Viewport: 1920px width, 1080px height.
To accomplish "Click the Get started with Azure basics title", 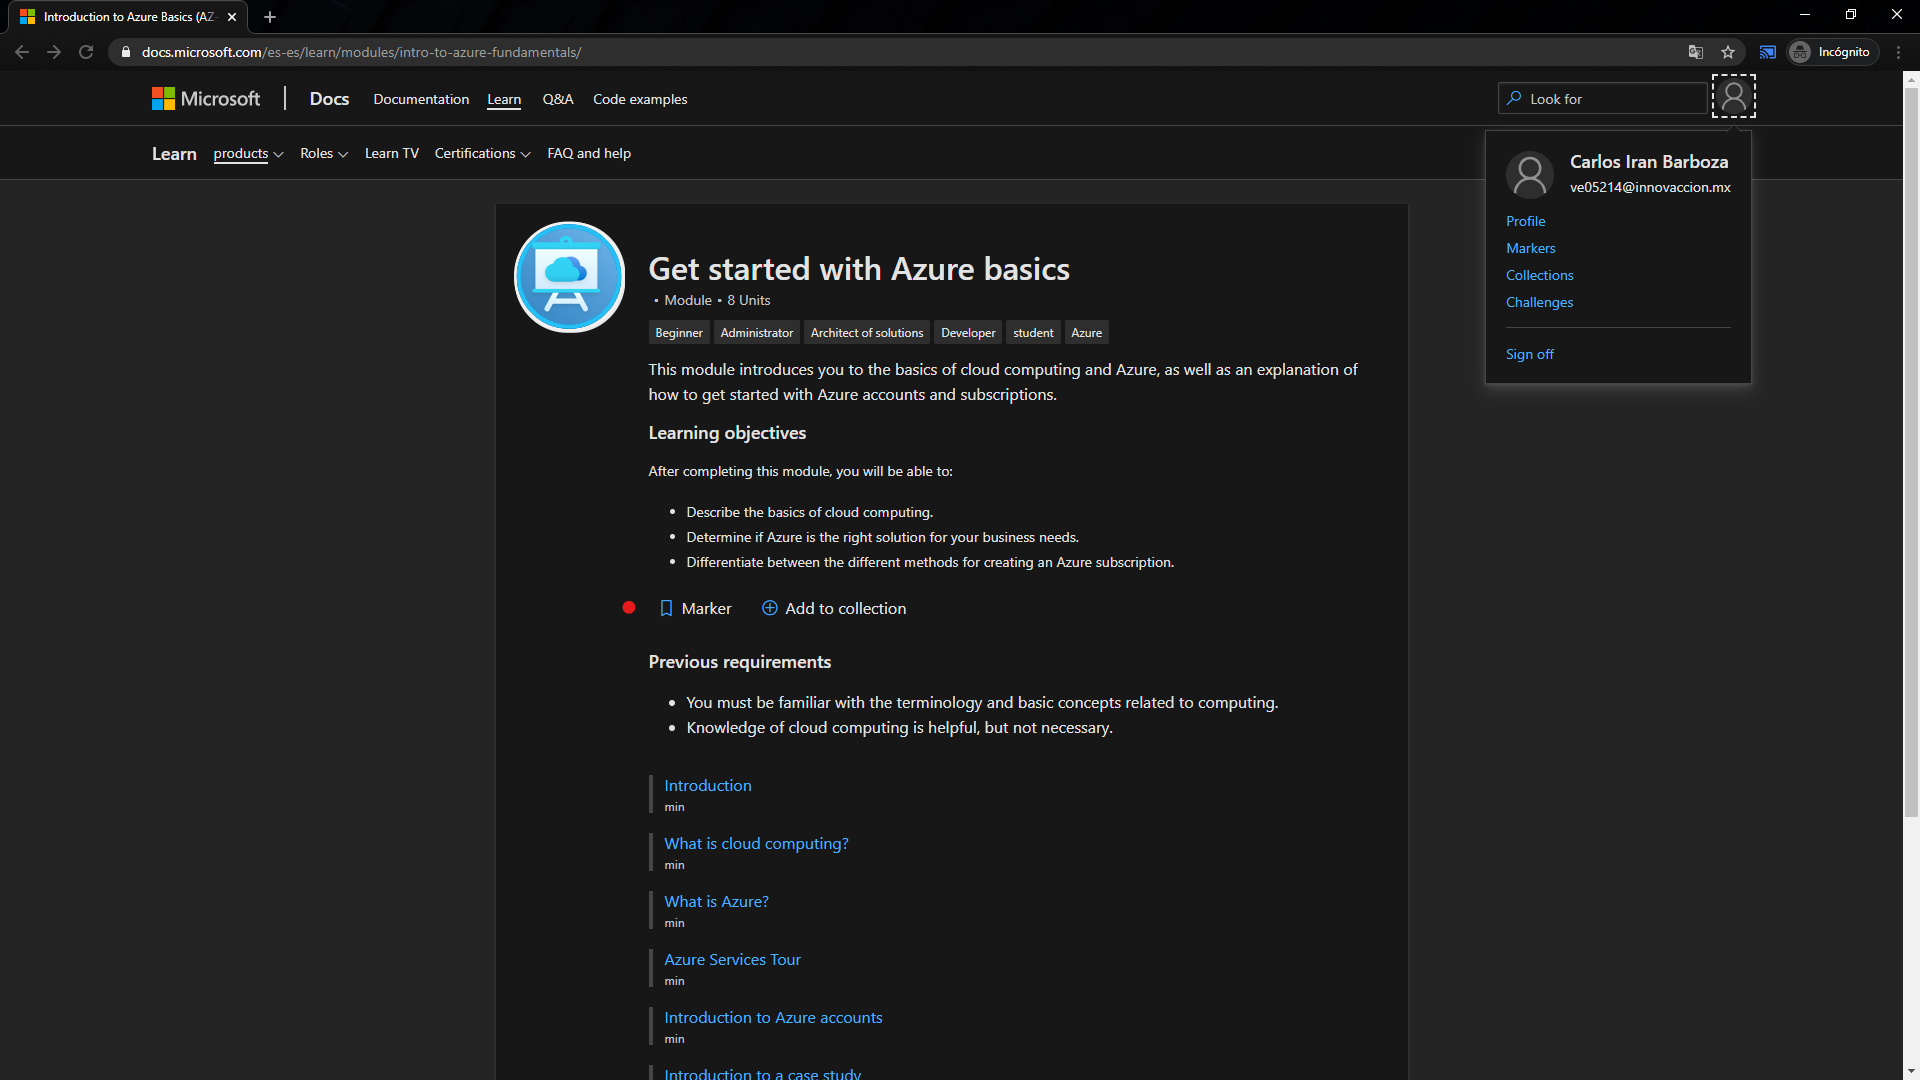I will (x=859, y=268).
